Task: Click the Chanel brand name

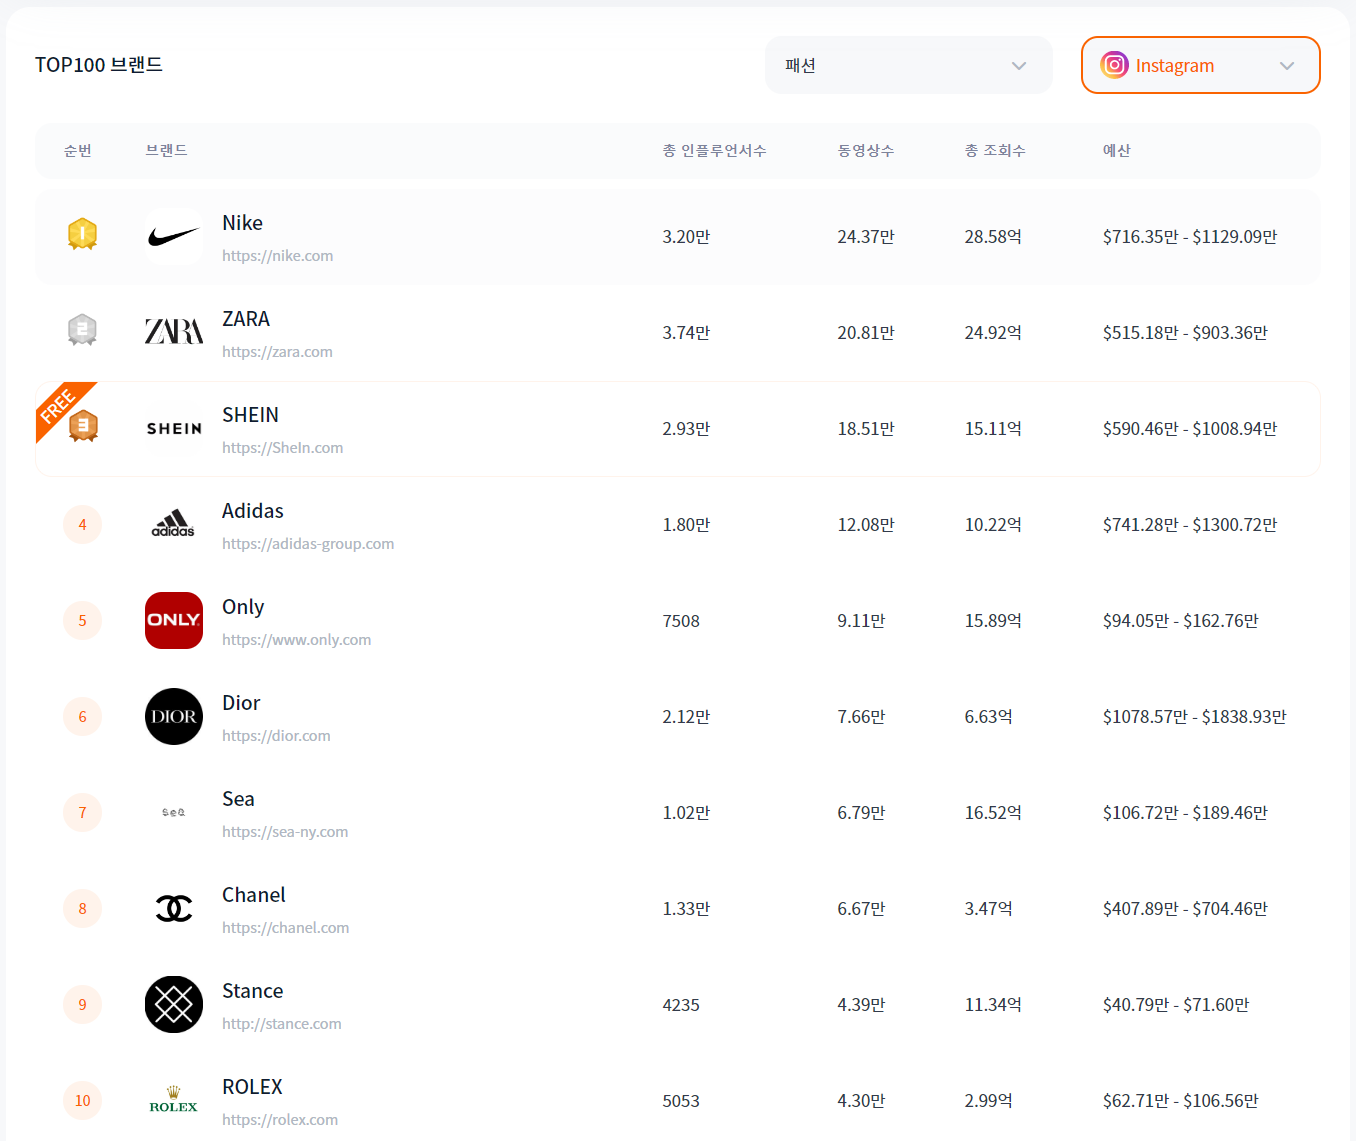Action: pos(254,895)
